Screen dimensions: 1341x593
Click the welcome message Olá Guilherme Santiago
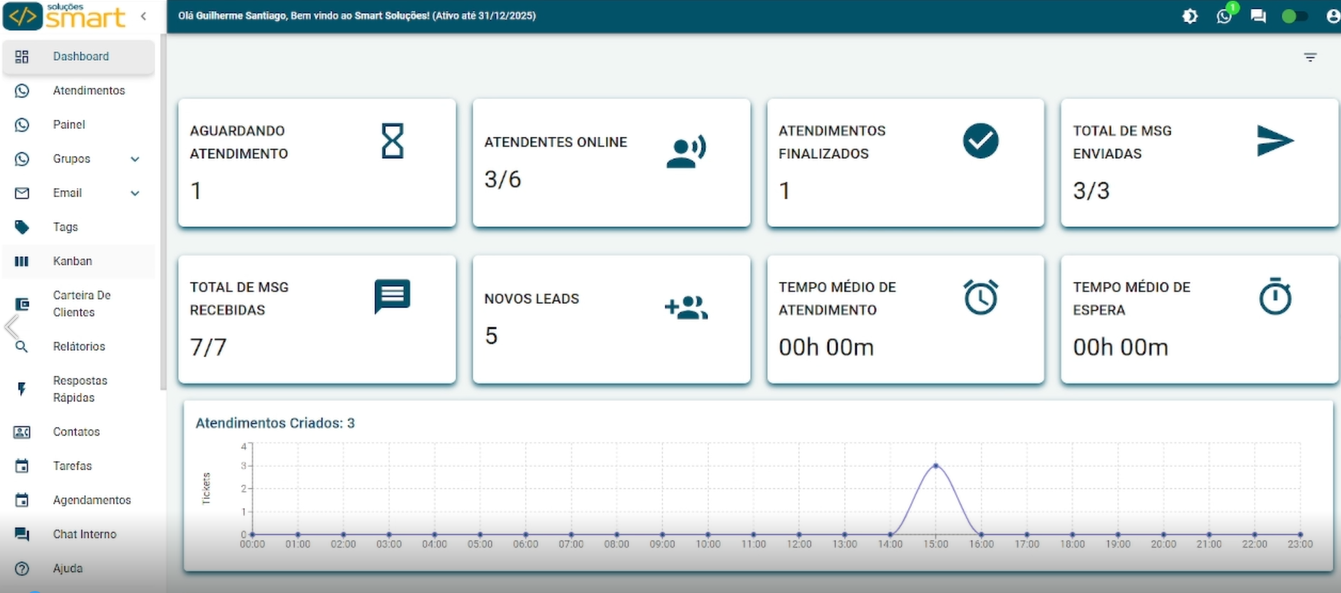tap(357, 16)
